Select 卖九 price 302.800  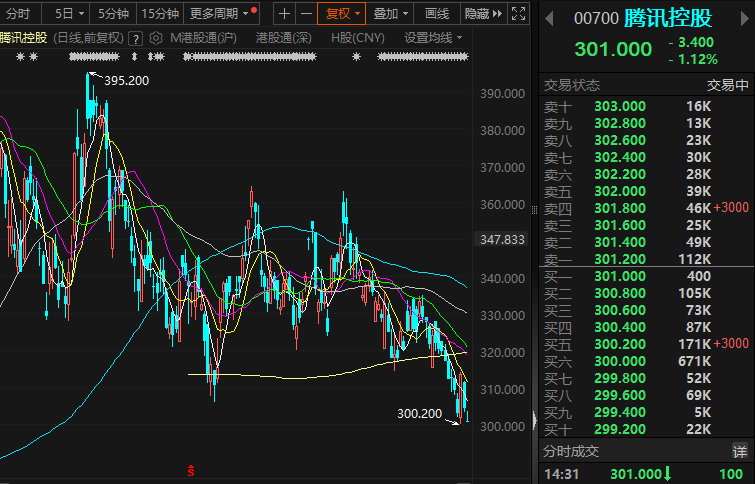[620, 123]
